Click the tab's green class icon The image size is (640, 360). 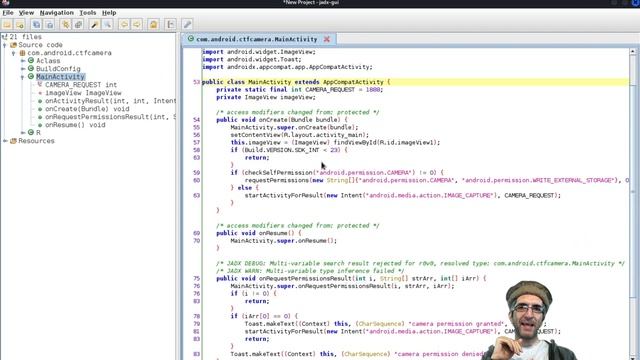191,39
